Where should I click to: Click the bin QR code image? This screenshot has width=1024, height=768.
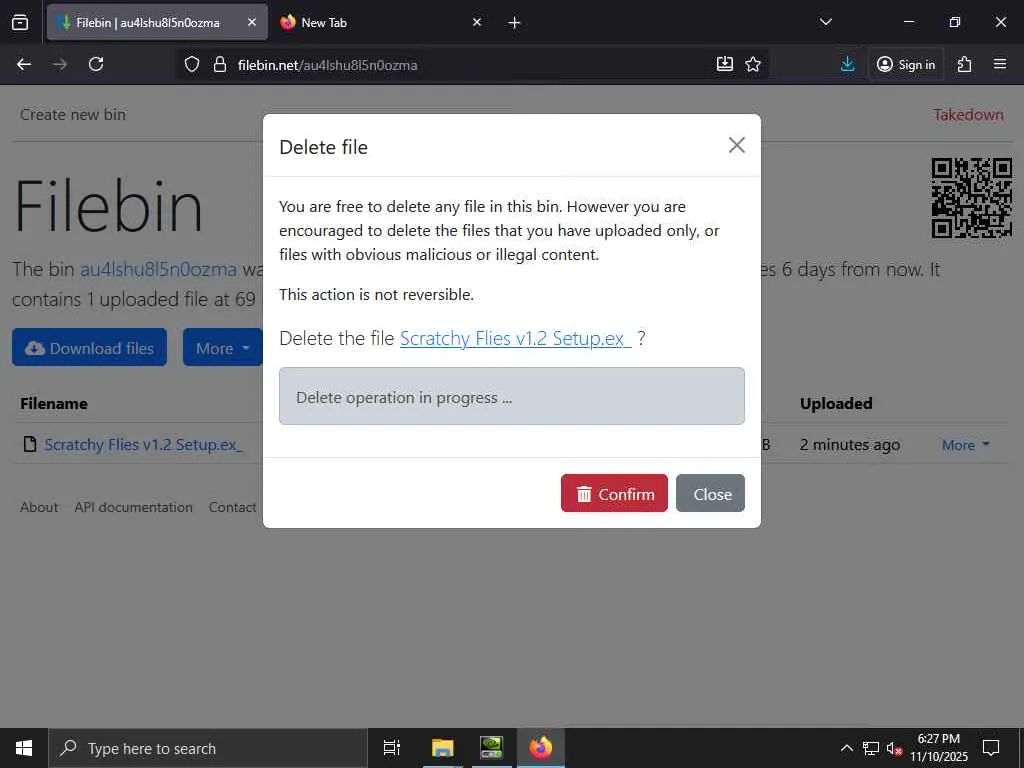click(972, 198)
